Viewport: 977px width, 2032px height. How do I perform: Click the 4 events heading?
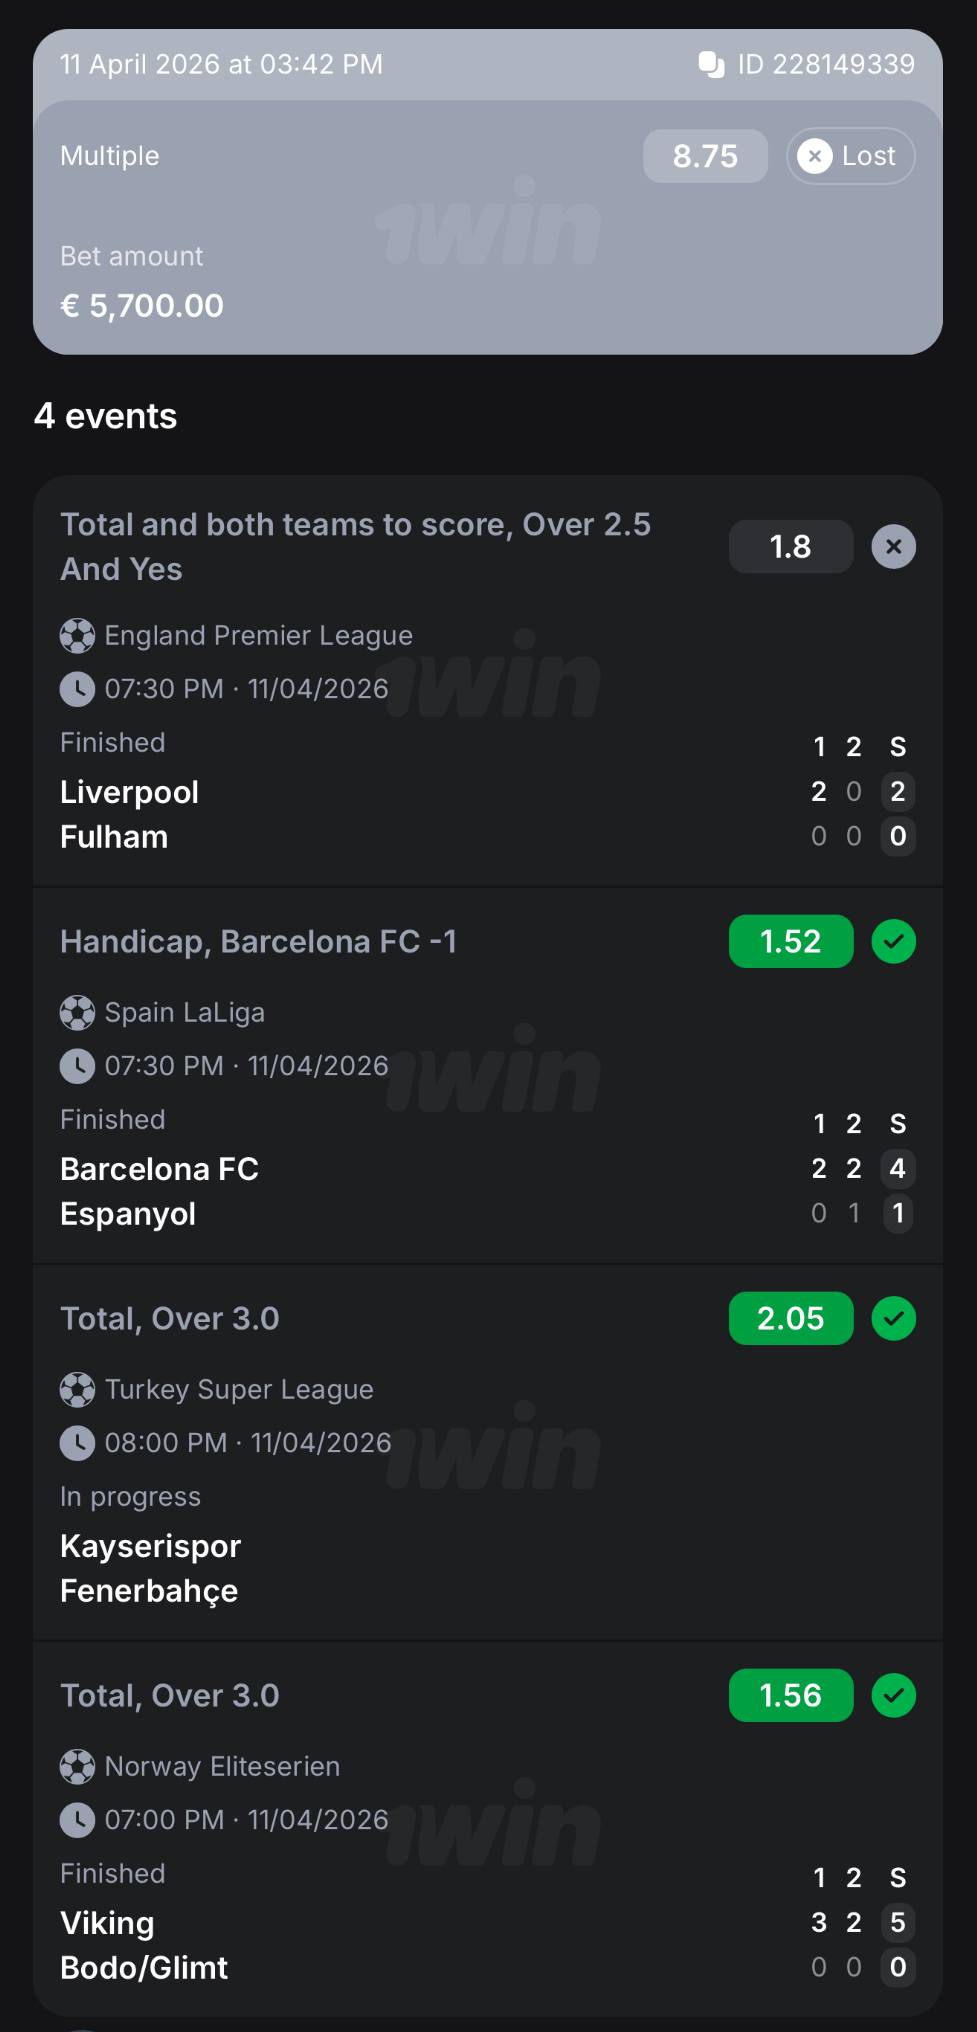[105, 416]
